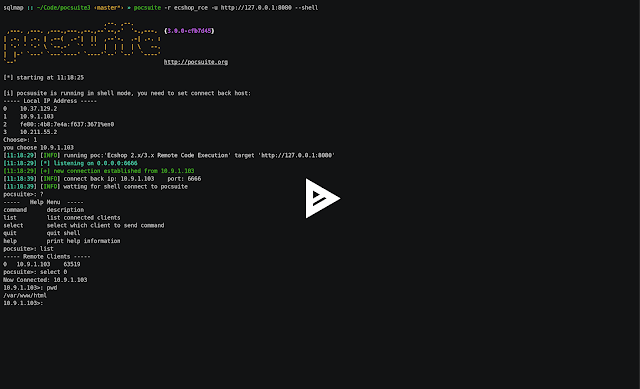Open the http://pocsuite.org link
Viewport: 640px width, 389px height.
[196, 62]
